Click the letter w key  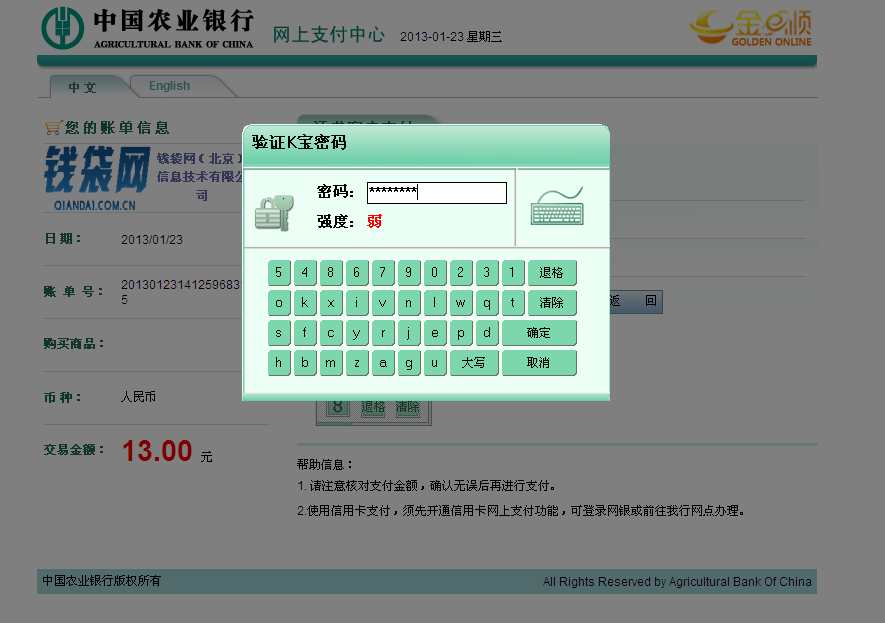tap(461, 302)
